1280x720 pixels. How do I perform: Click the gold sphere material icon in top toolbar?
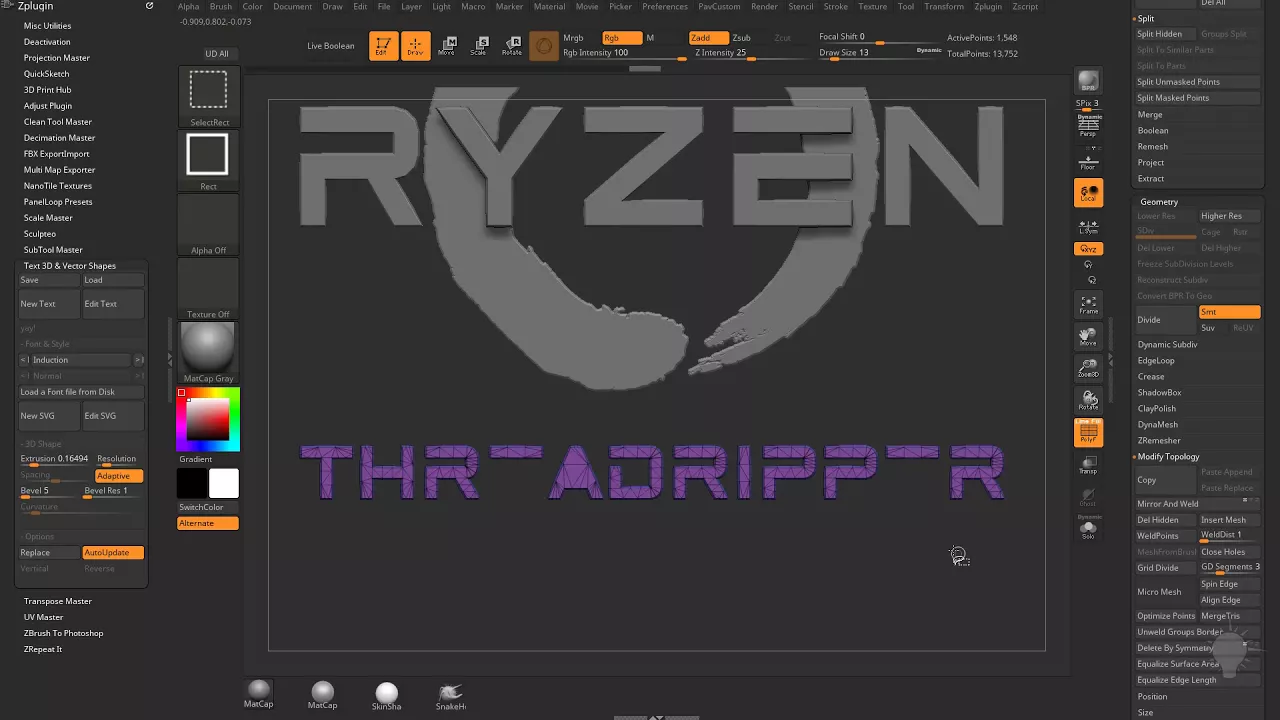pyautogui.click(x=543, y=46)
